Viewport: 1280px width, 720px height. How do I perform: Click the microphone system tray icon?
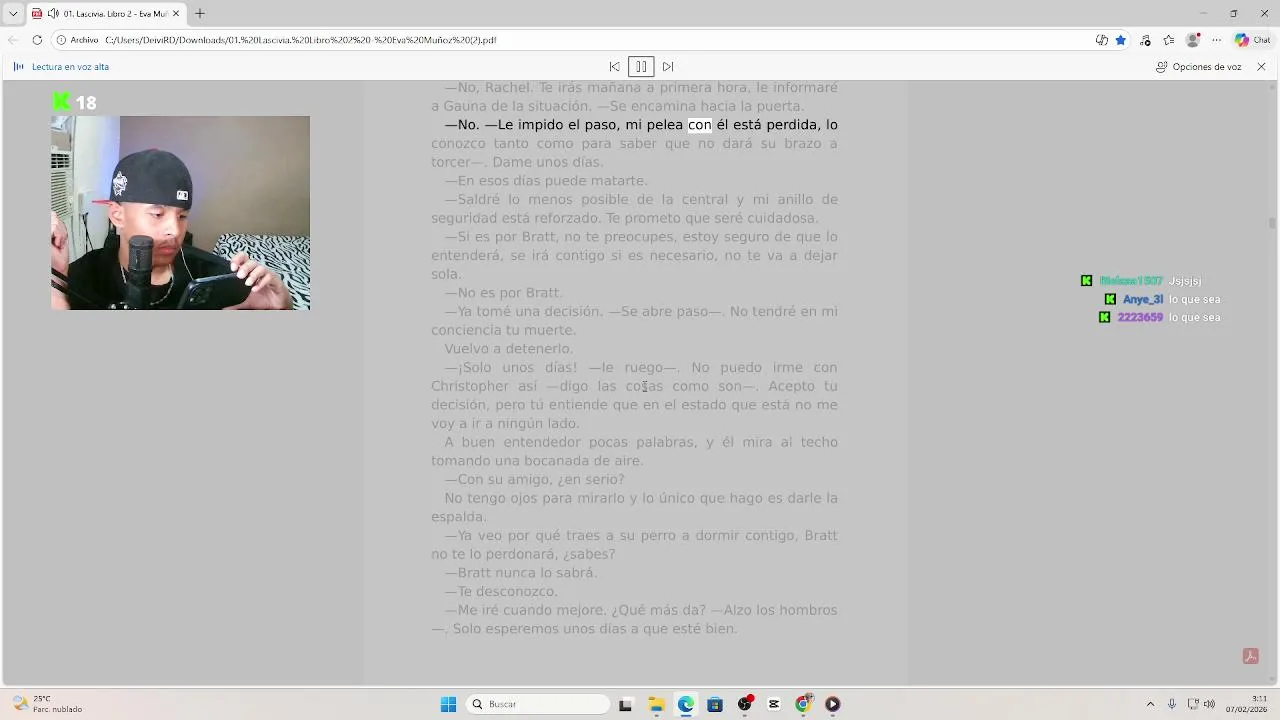pyautogui.click(x=1172, y=704)
